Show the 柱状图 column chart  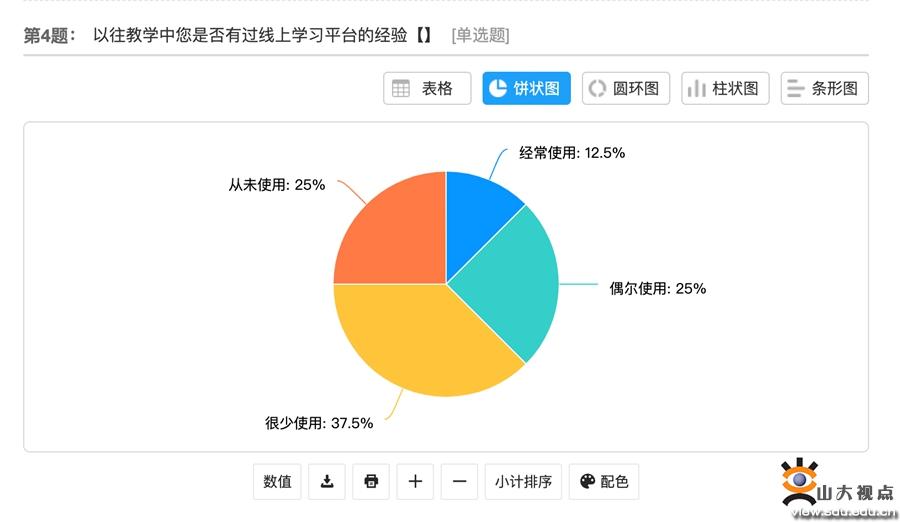[x=726, y=88]
